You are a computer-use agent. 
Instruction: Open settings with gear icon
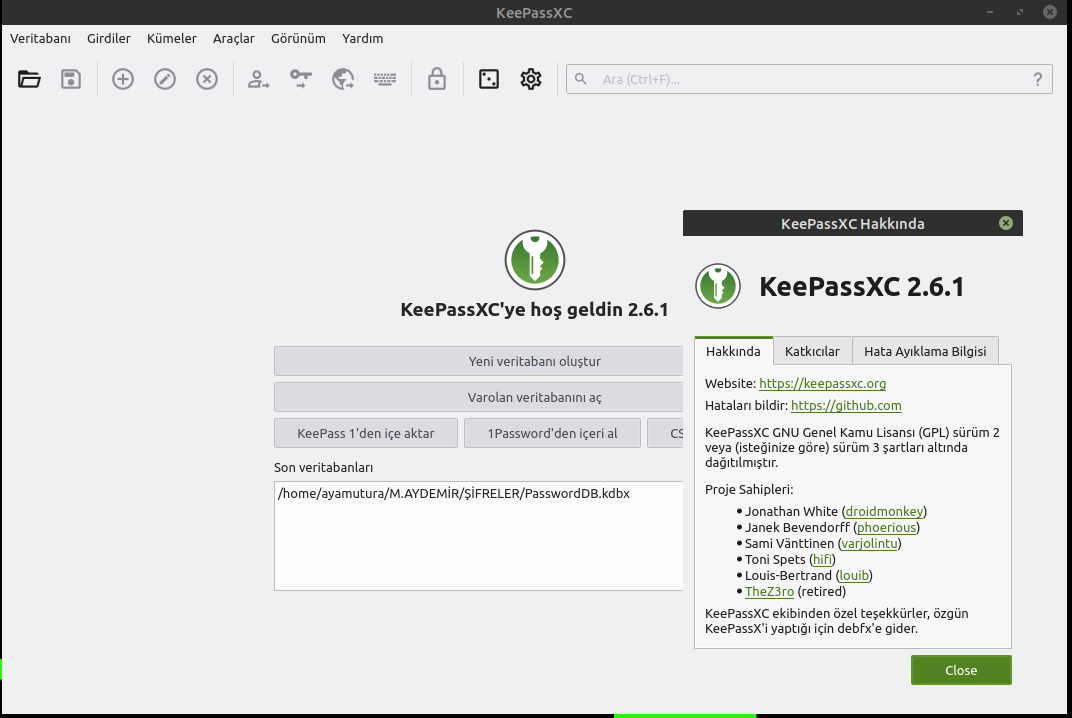click(x=531, y=79)
